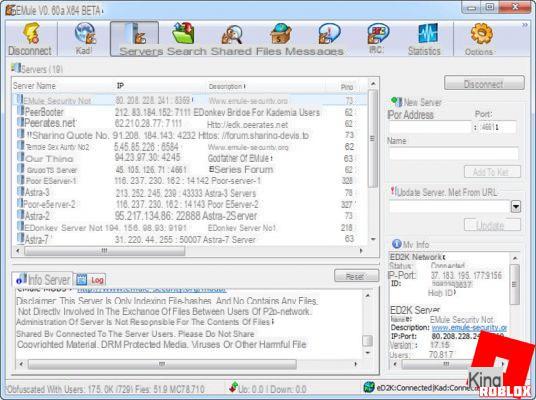Open the Statistics toolbar icon
The width and height of the screenshot is (536, 400).
click(x=427, y=34)
